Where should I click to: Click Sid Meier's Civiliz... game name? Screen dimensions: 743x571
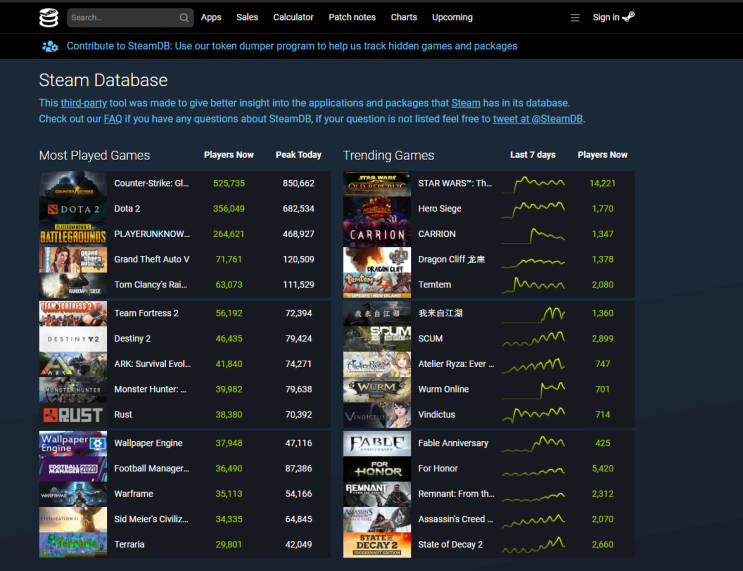[x=151, y=519]
